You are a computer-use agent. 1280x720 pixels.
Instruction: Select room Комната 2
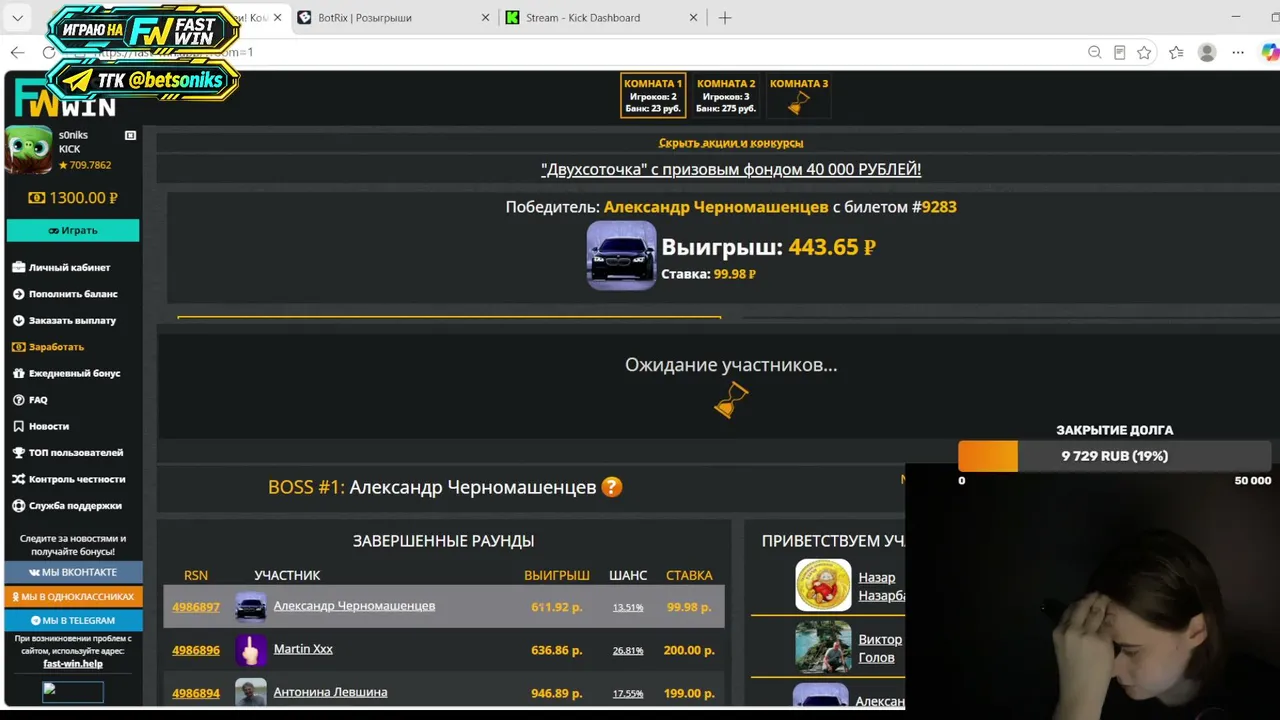(726, 95)
